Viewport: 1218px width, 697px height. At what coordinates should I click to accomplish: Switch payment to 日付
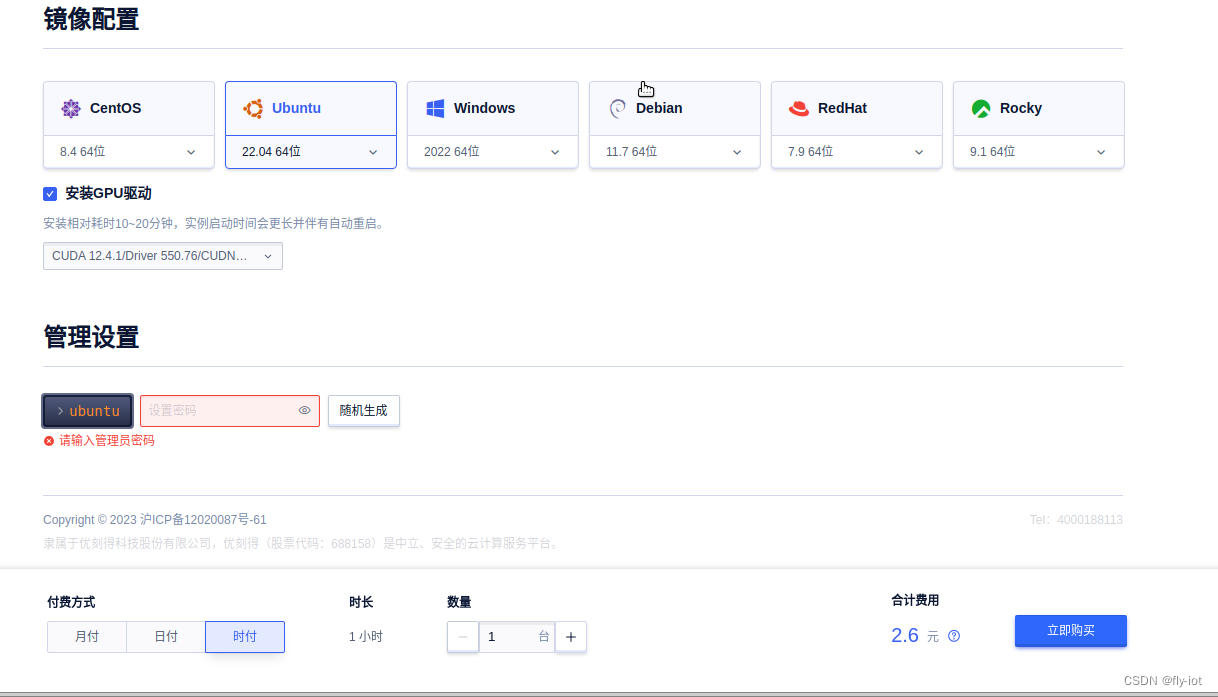(x=165, y=636)
